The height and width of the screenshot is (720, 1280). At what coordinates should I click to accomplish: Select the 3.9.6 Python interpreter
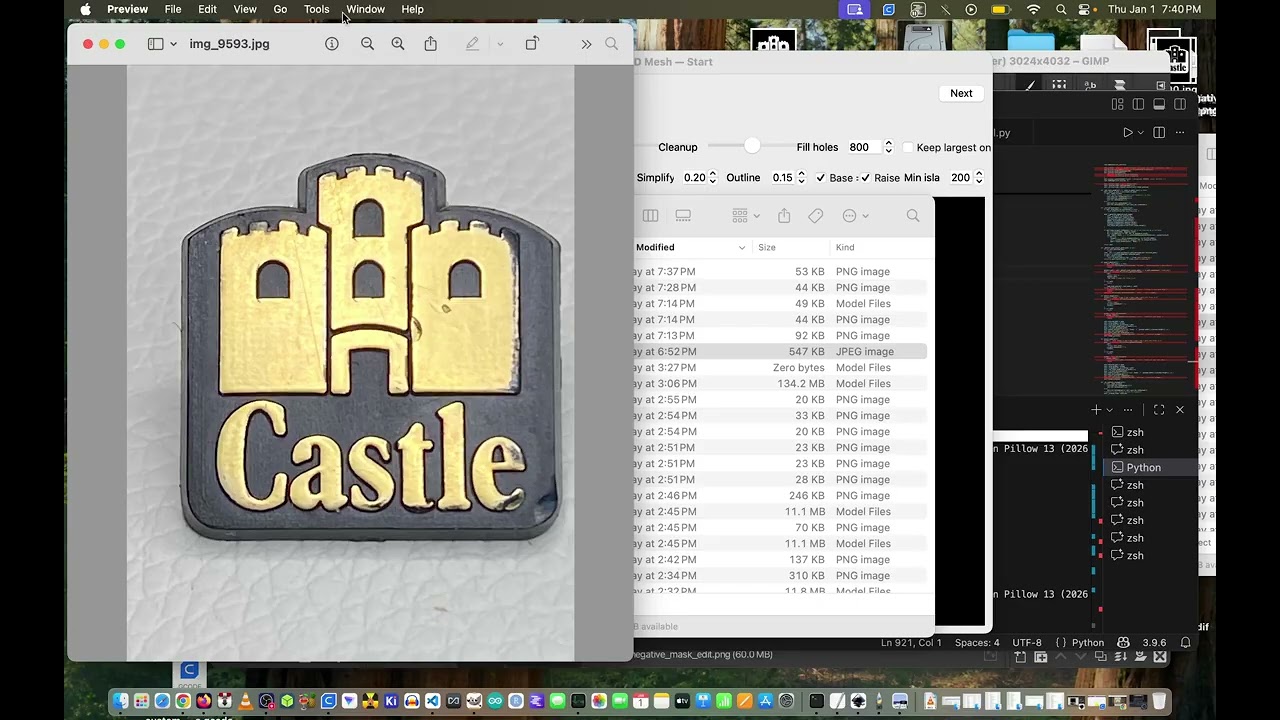(x=1154, y=643)
